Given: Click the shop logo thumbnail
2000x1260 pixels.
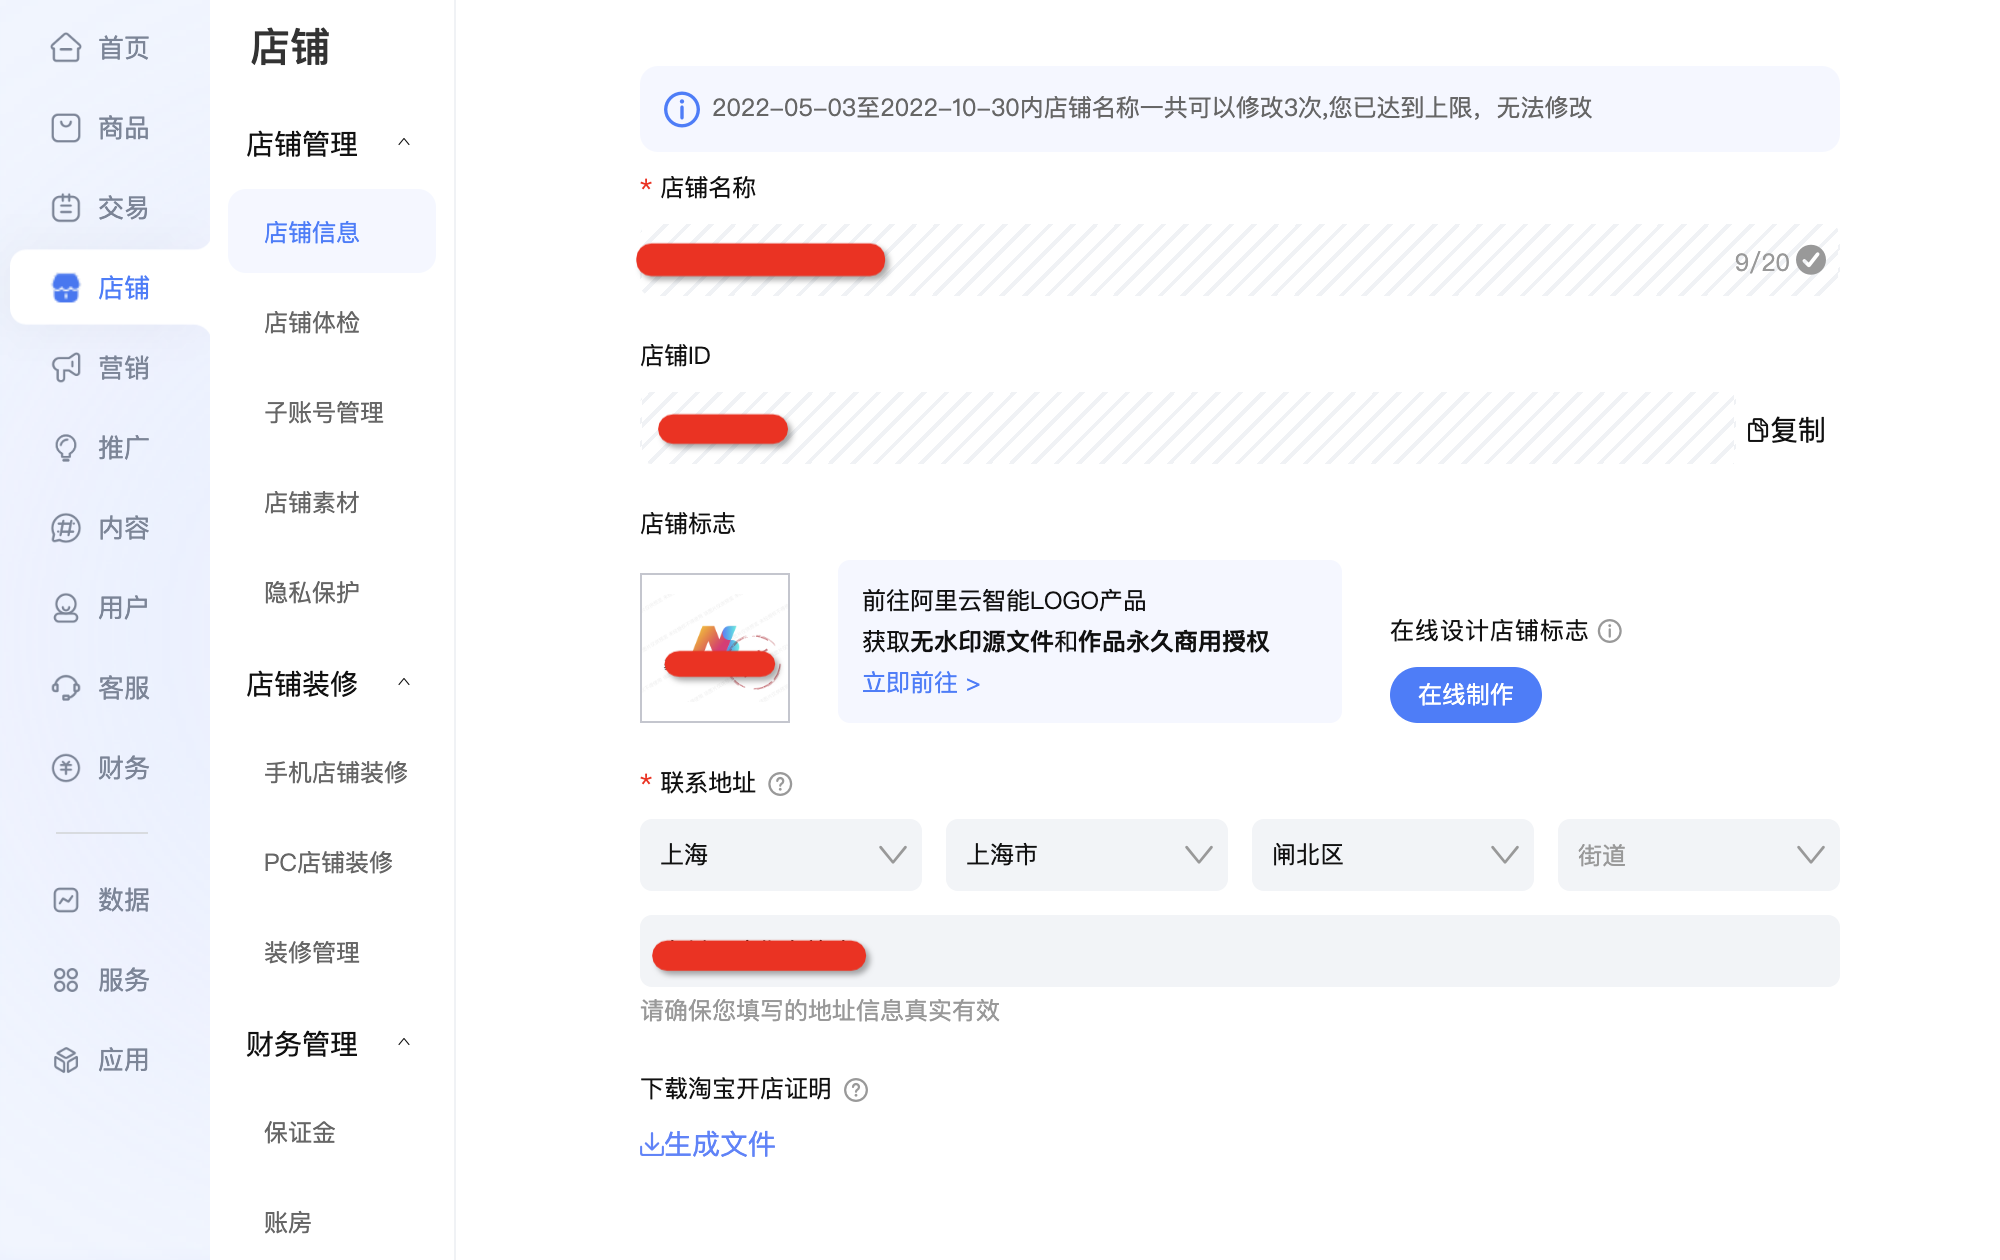Looking at the screenshot, I should 715,648.
